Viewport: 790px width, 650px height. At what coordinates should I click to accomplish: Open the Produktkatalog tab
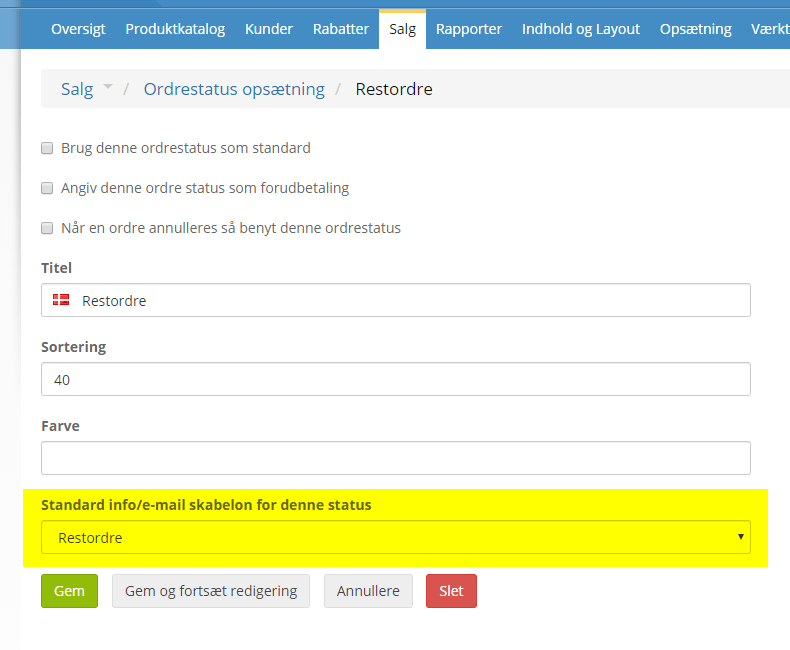point(175,29)
